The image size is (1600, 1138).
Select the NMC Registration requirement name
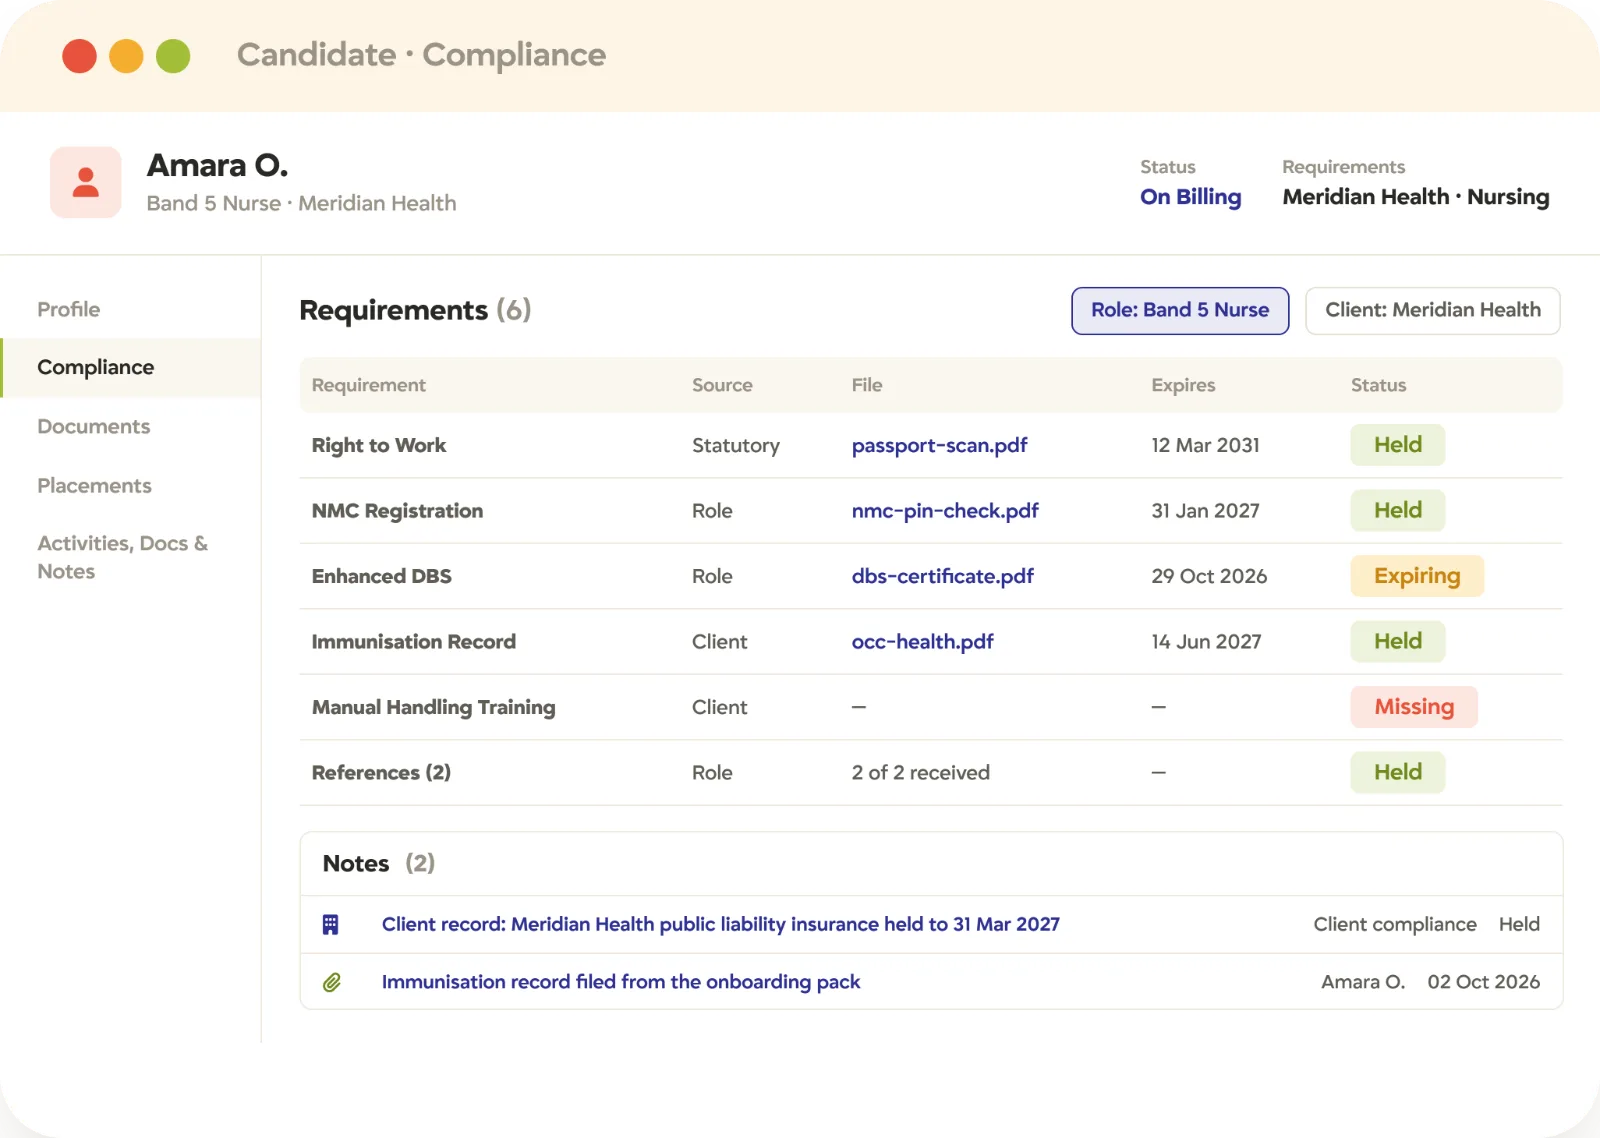[397, 510]
